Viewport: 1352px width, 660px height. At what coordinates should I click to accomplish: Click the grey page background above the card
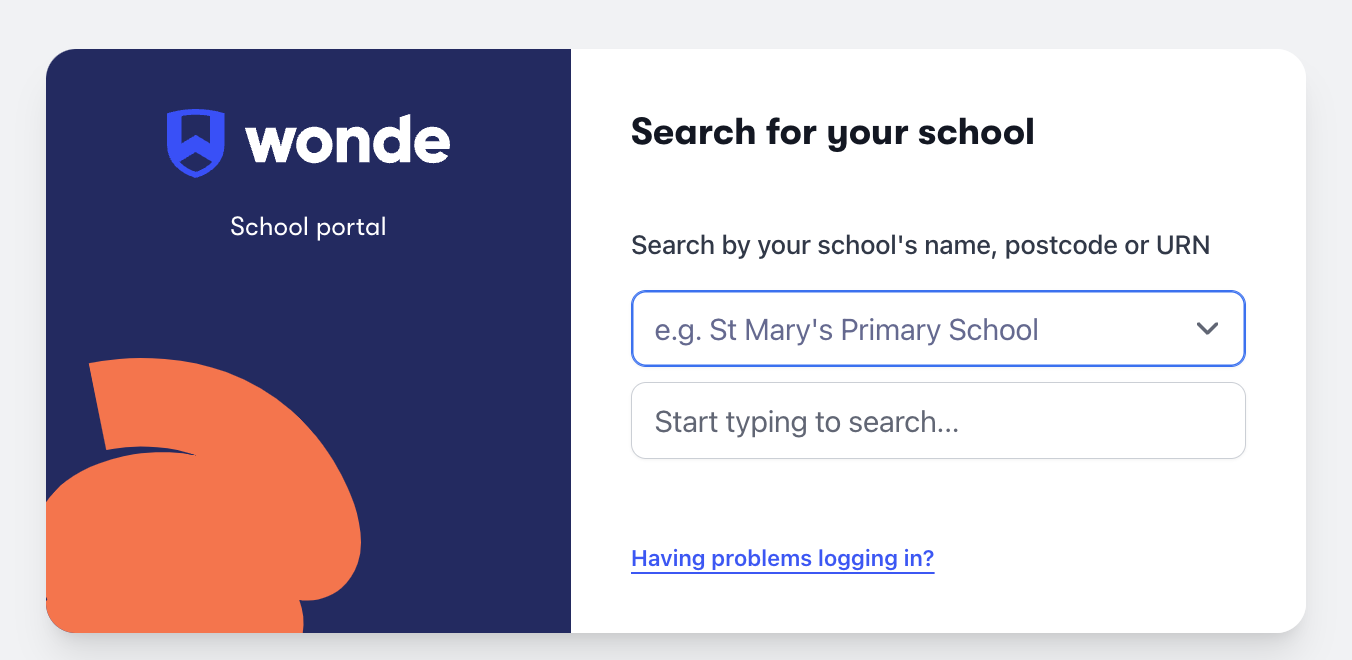676,24
